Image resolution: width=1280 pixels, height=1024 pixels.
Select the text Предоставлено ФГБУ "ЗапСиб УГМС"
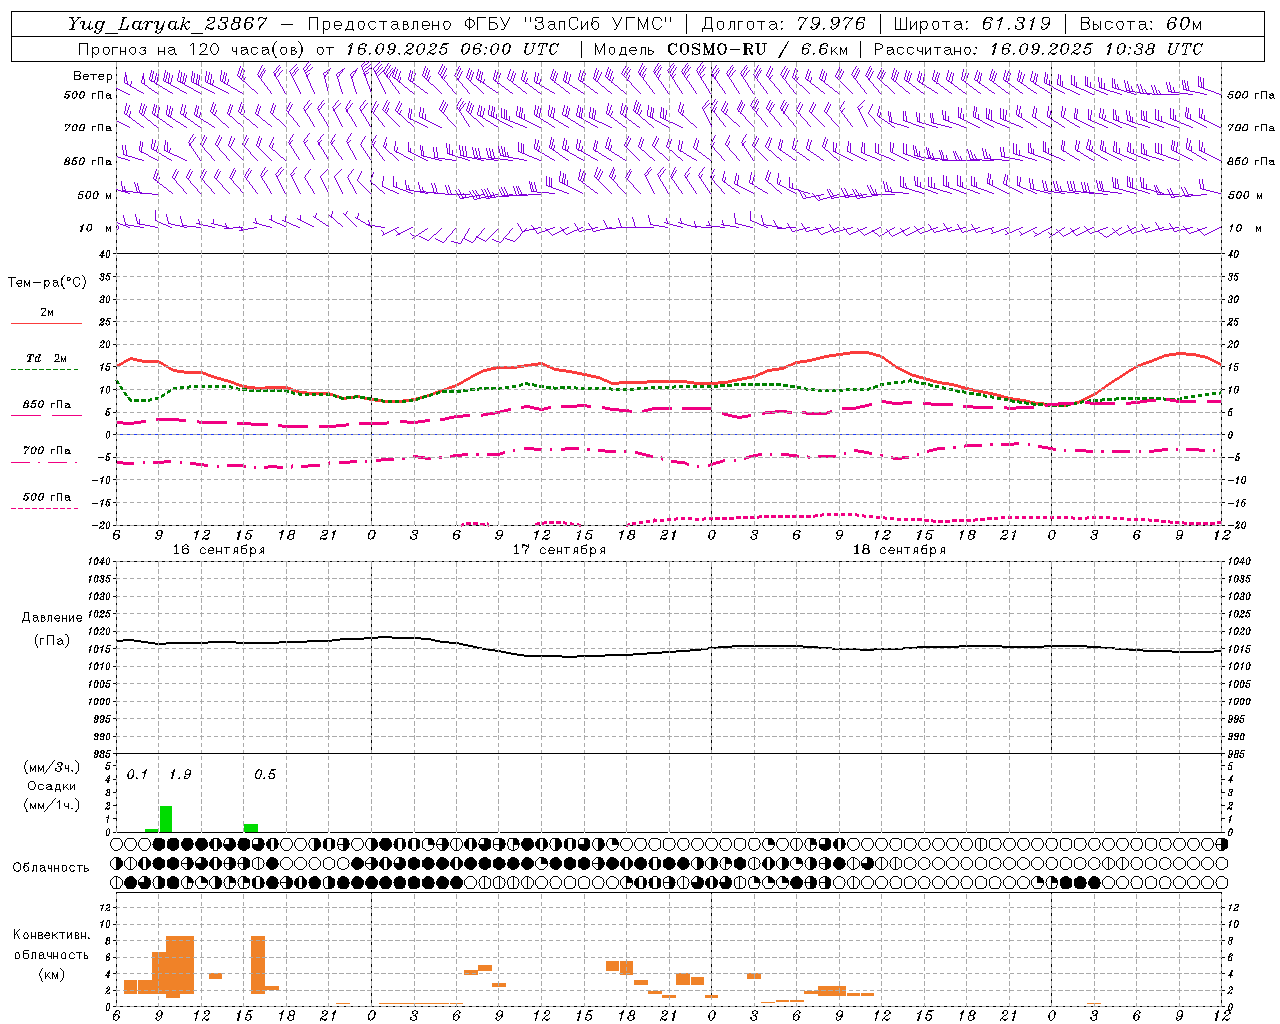491,24
